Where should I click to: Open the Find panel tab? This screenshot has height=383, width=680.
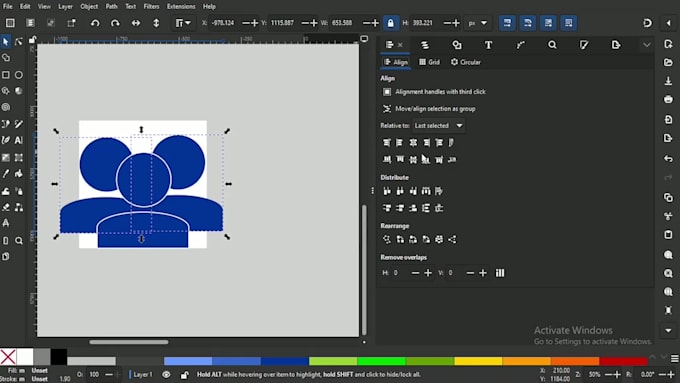552,45
